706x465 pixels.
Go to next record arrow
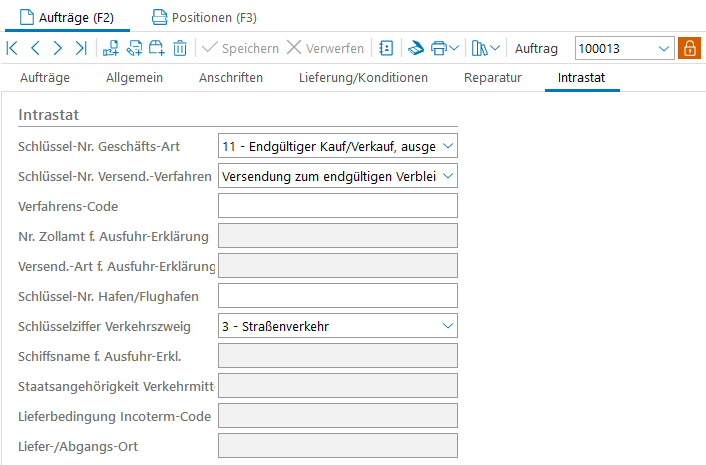[x=58, y=48]
